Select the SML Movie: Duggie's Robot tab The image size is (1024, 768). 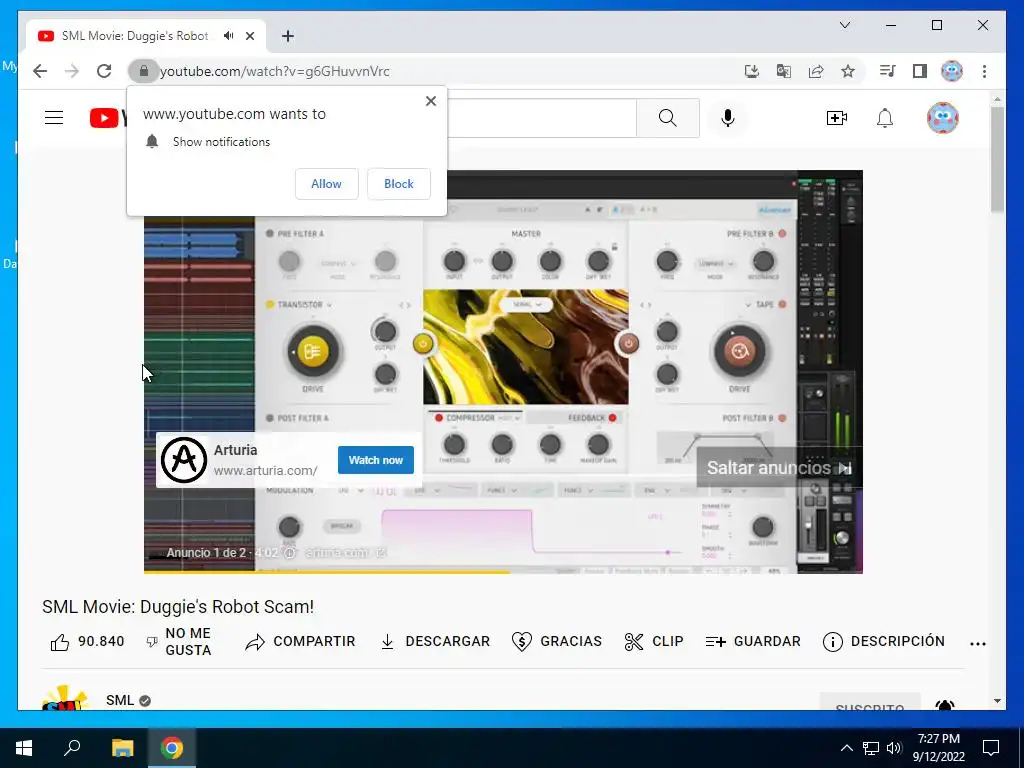point(134,36)
